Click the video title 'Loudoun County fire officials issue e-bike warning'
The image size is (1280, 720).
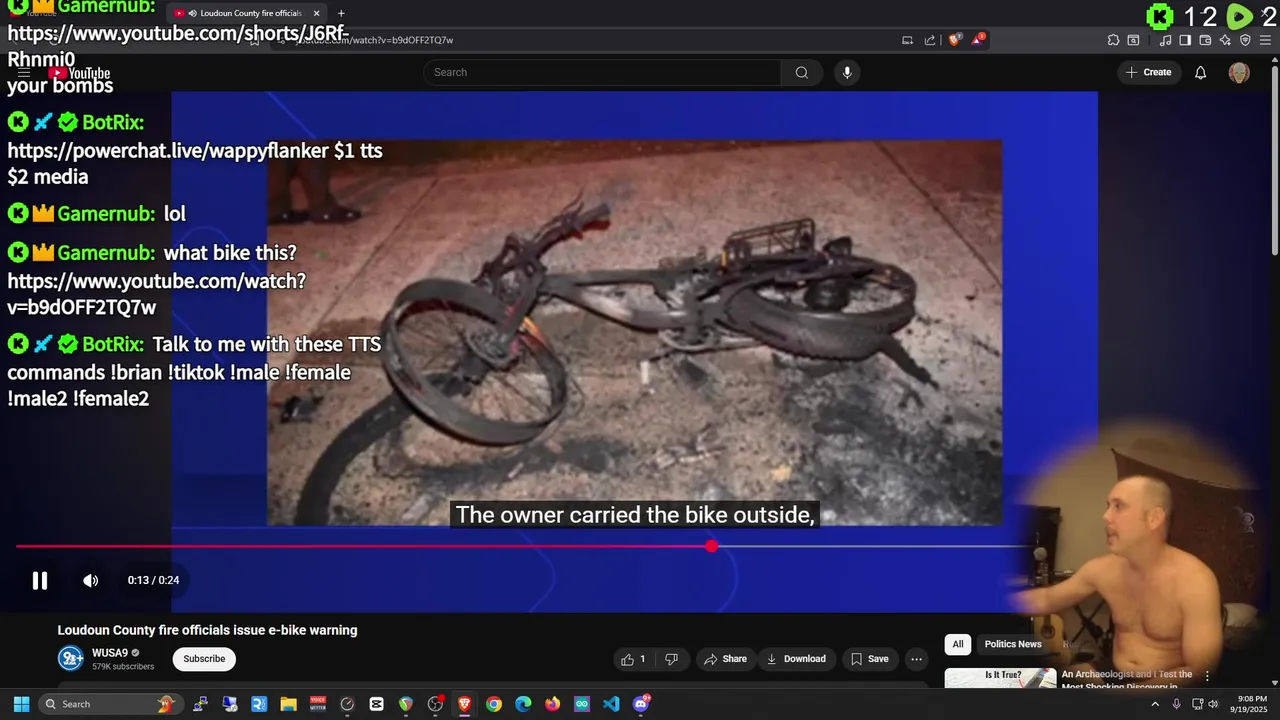(x=207, y=630)
